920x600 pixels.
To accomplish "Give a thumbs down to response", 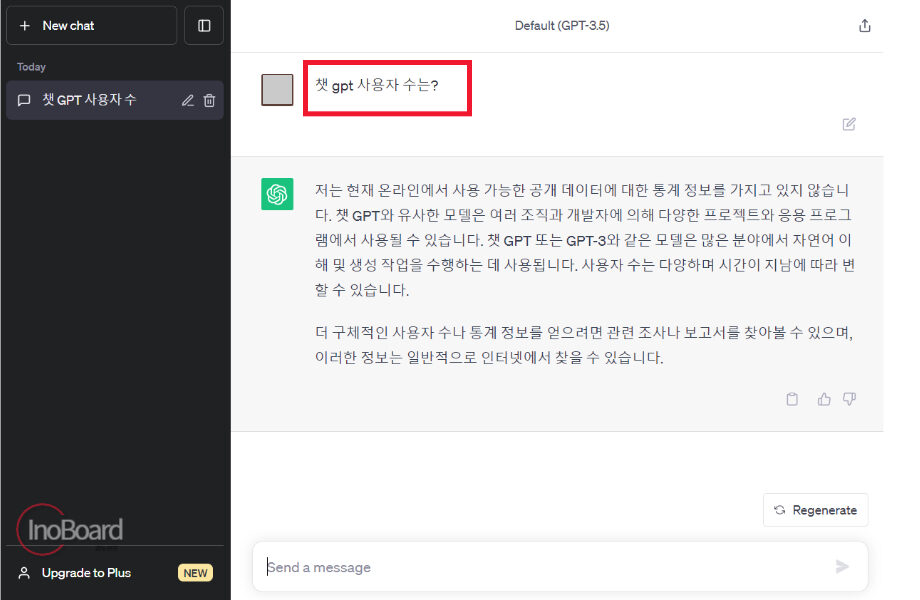I will (x=849, y=399).
